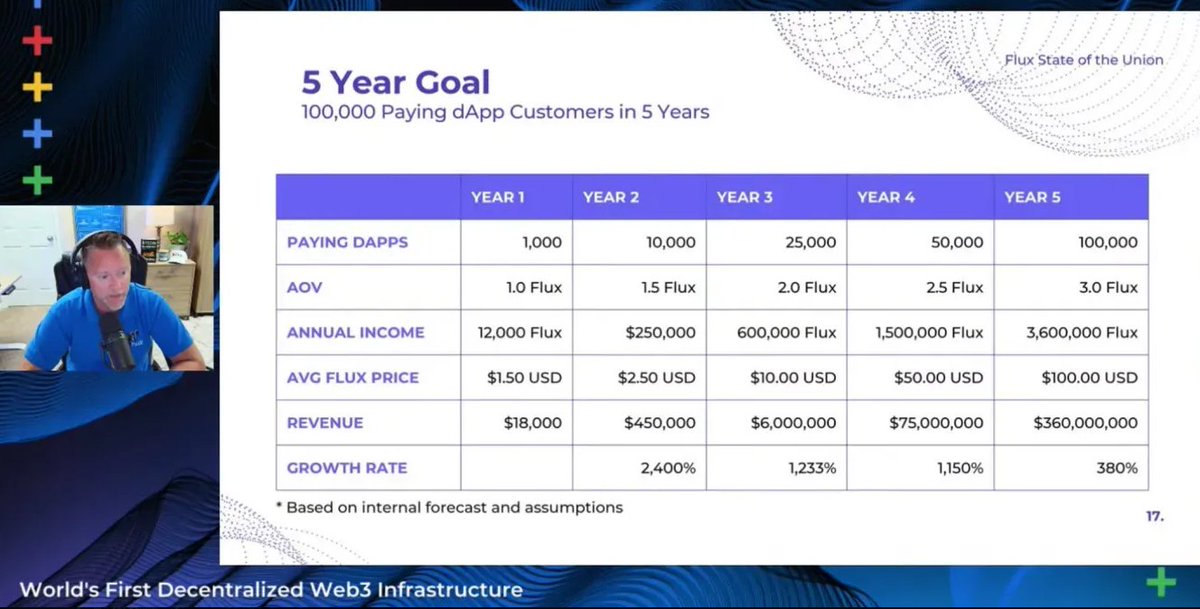Screen dimensions: 1200x609
Task: Select the '$250,000' annual income cell
Action: click(639, 332)
